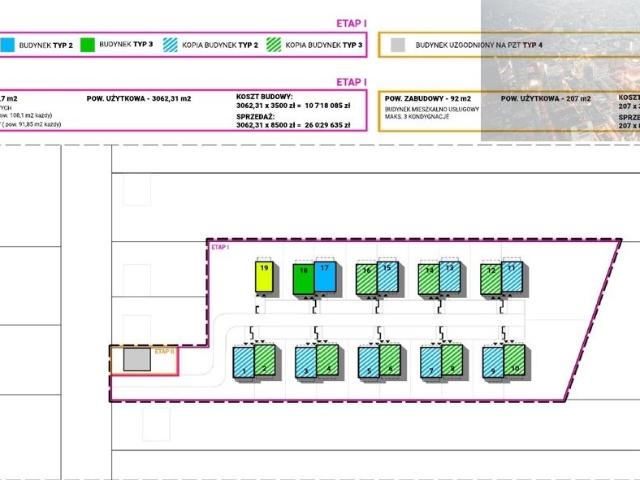Image resolution: width=640 pixels, height=480 pixels.
Task: Select solid green building number 18
Action: tap(303, 280)
